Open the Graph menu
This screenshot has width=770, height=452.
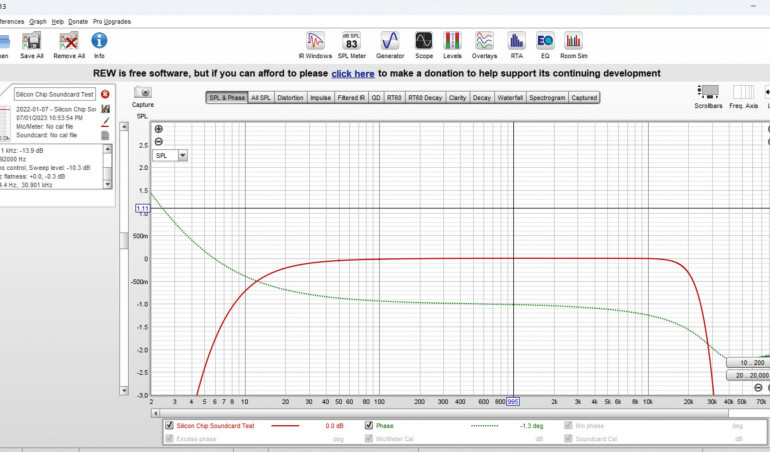pos(38,21)
